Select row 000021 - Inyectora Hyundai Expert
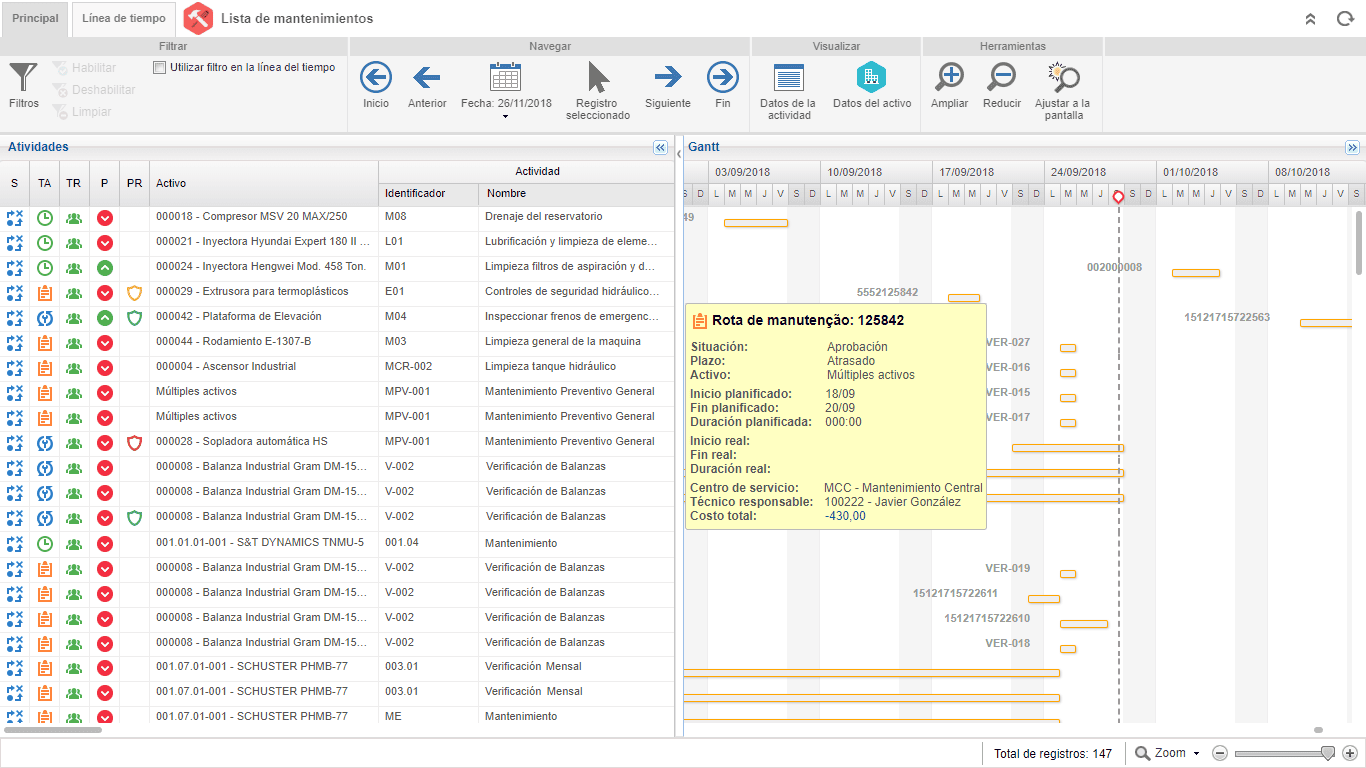 point(337,242)
